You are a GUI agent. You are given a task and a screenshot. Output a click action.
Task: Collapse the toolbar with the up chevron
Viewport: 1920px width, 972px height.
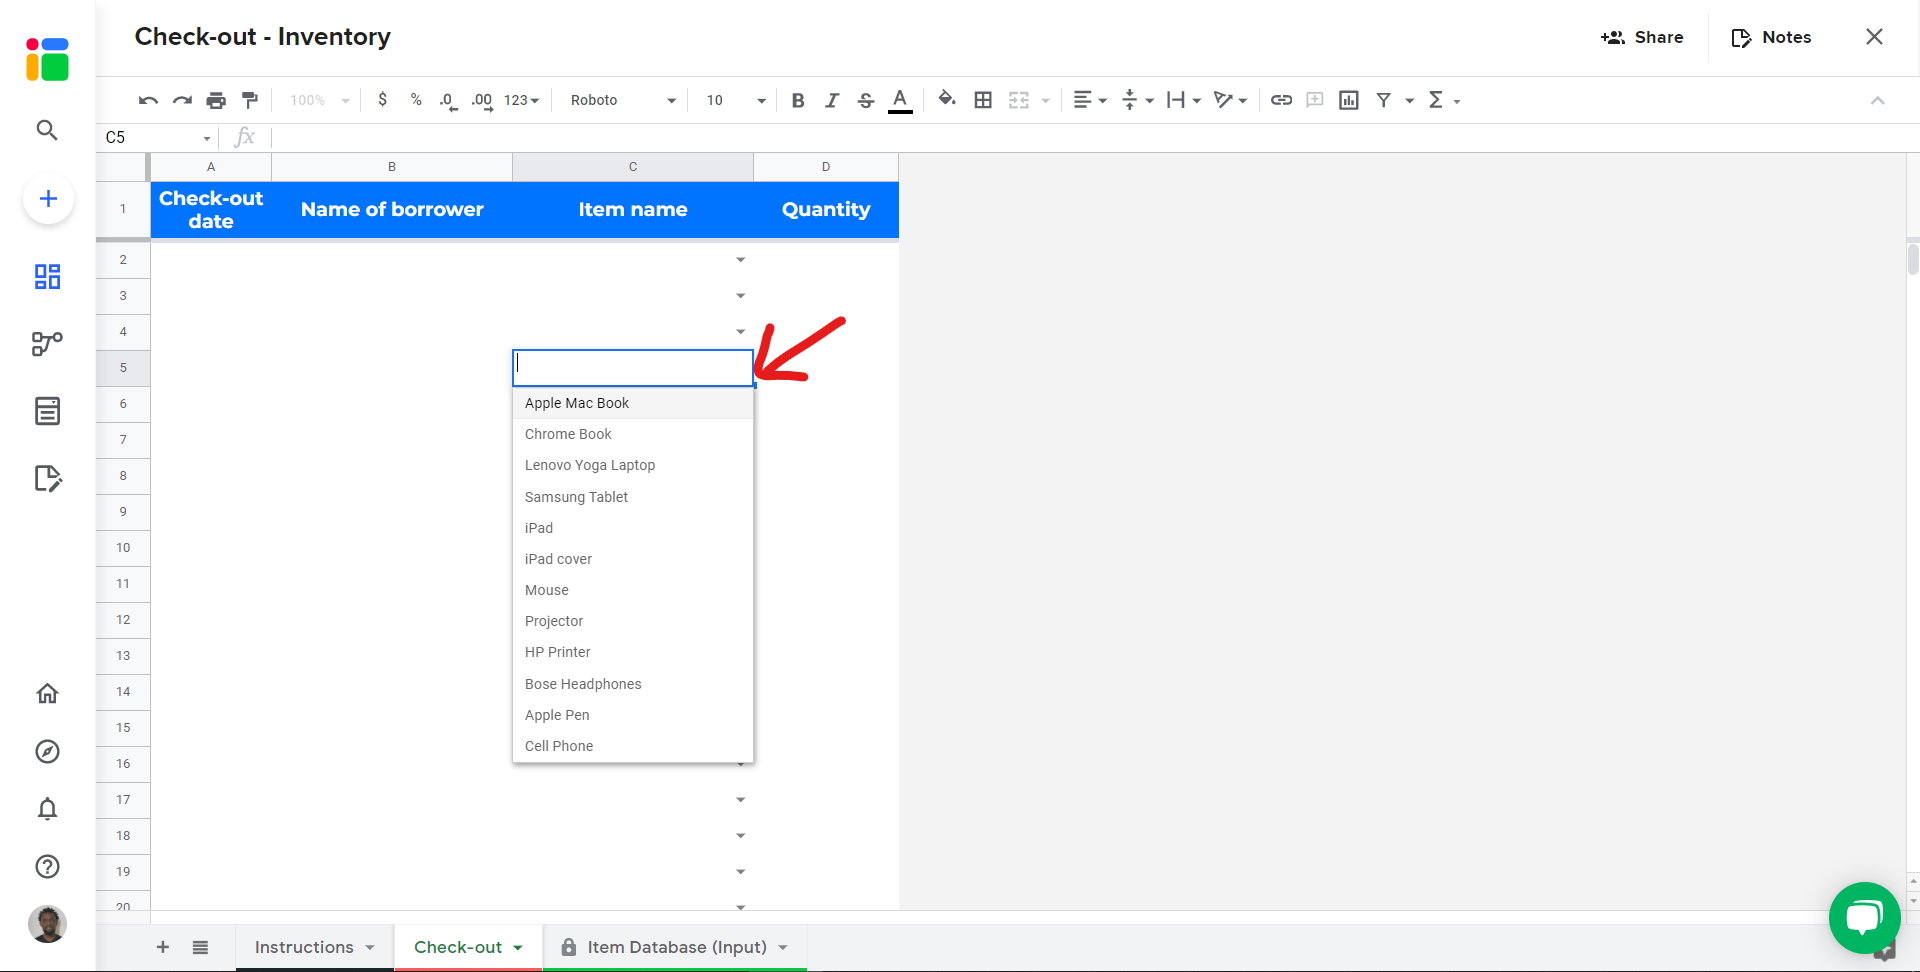tap(1877, 100)
